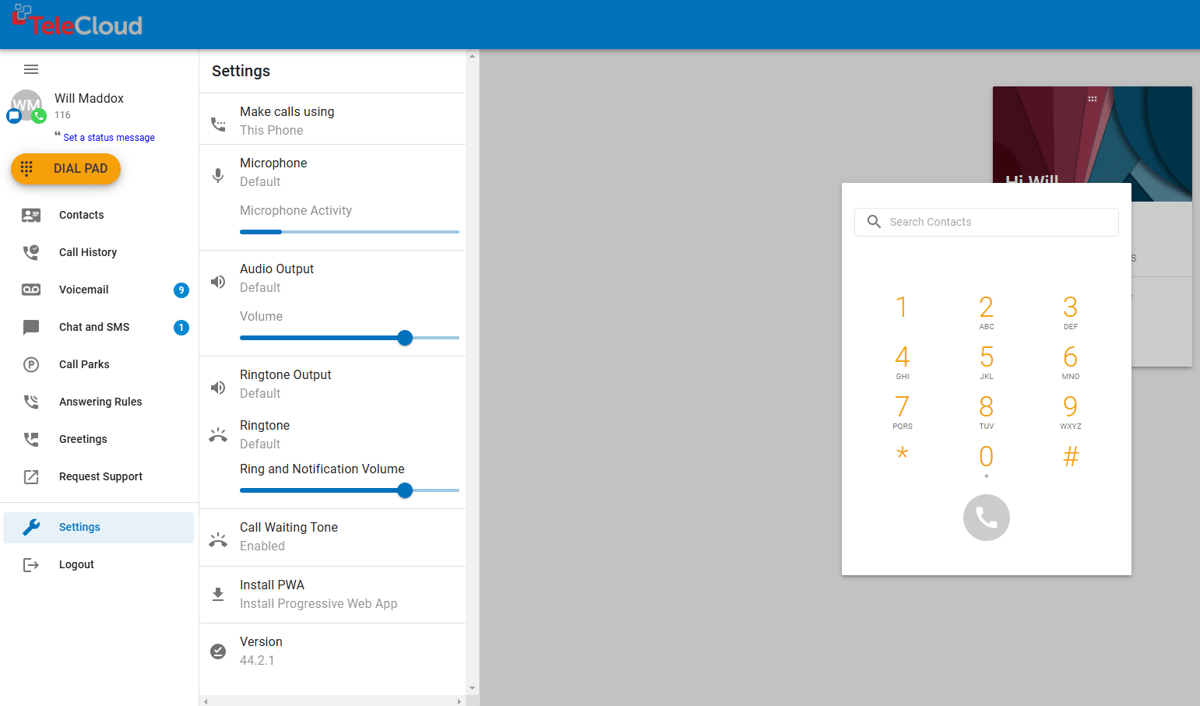
Task: Click the Call Parks icon
Action: tap(31, 365)
